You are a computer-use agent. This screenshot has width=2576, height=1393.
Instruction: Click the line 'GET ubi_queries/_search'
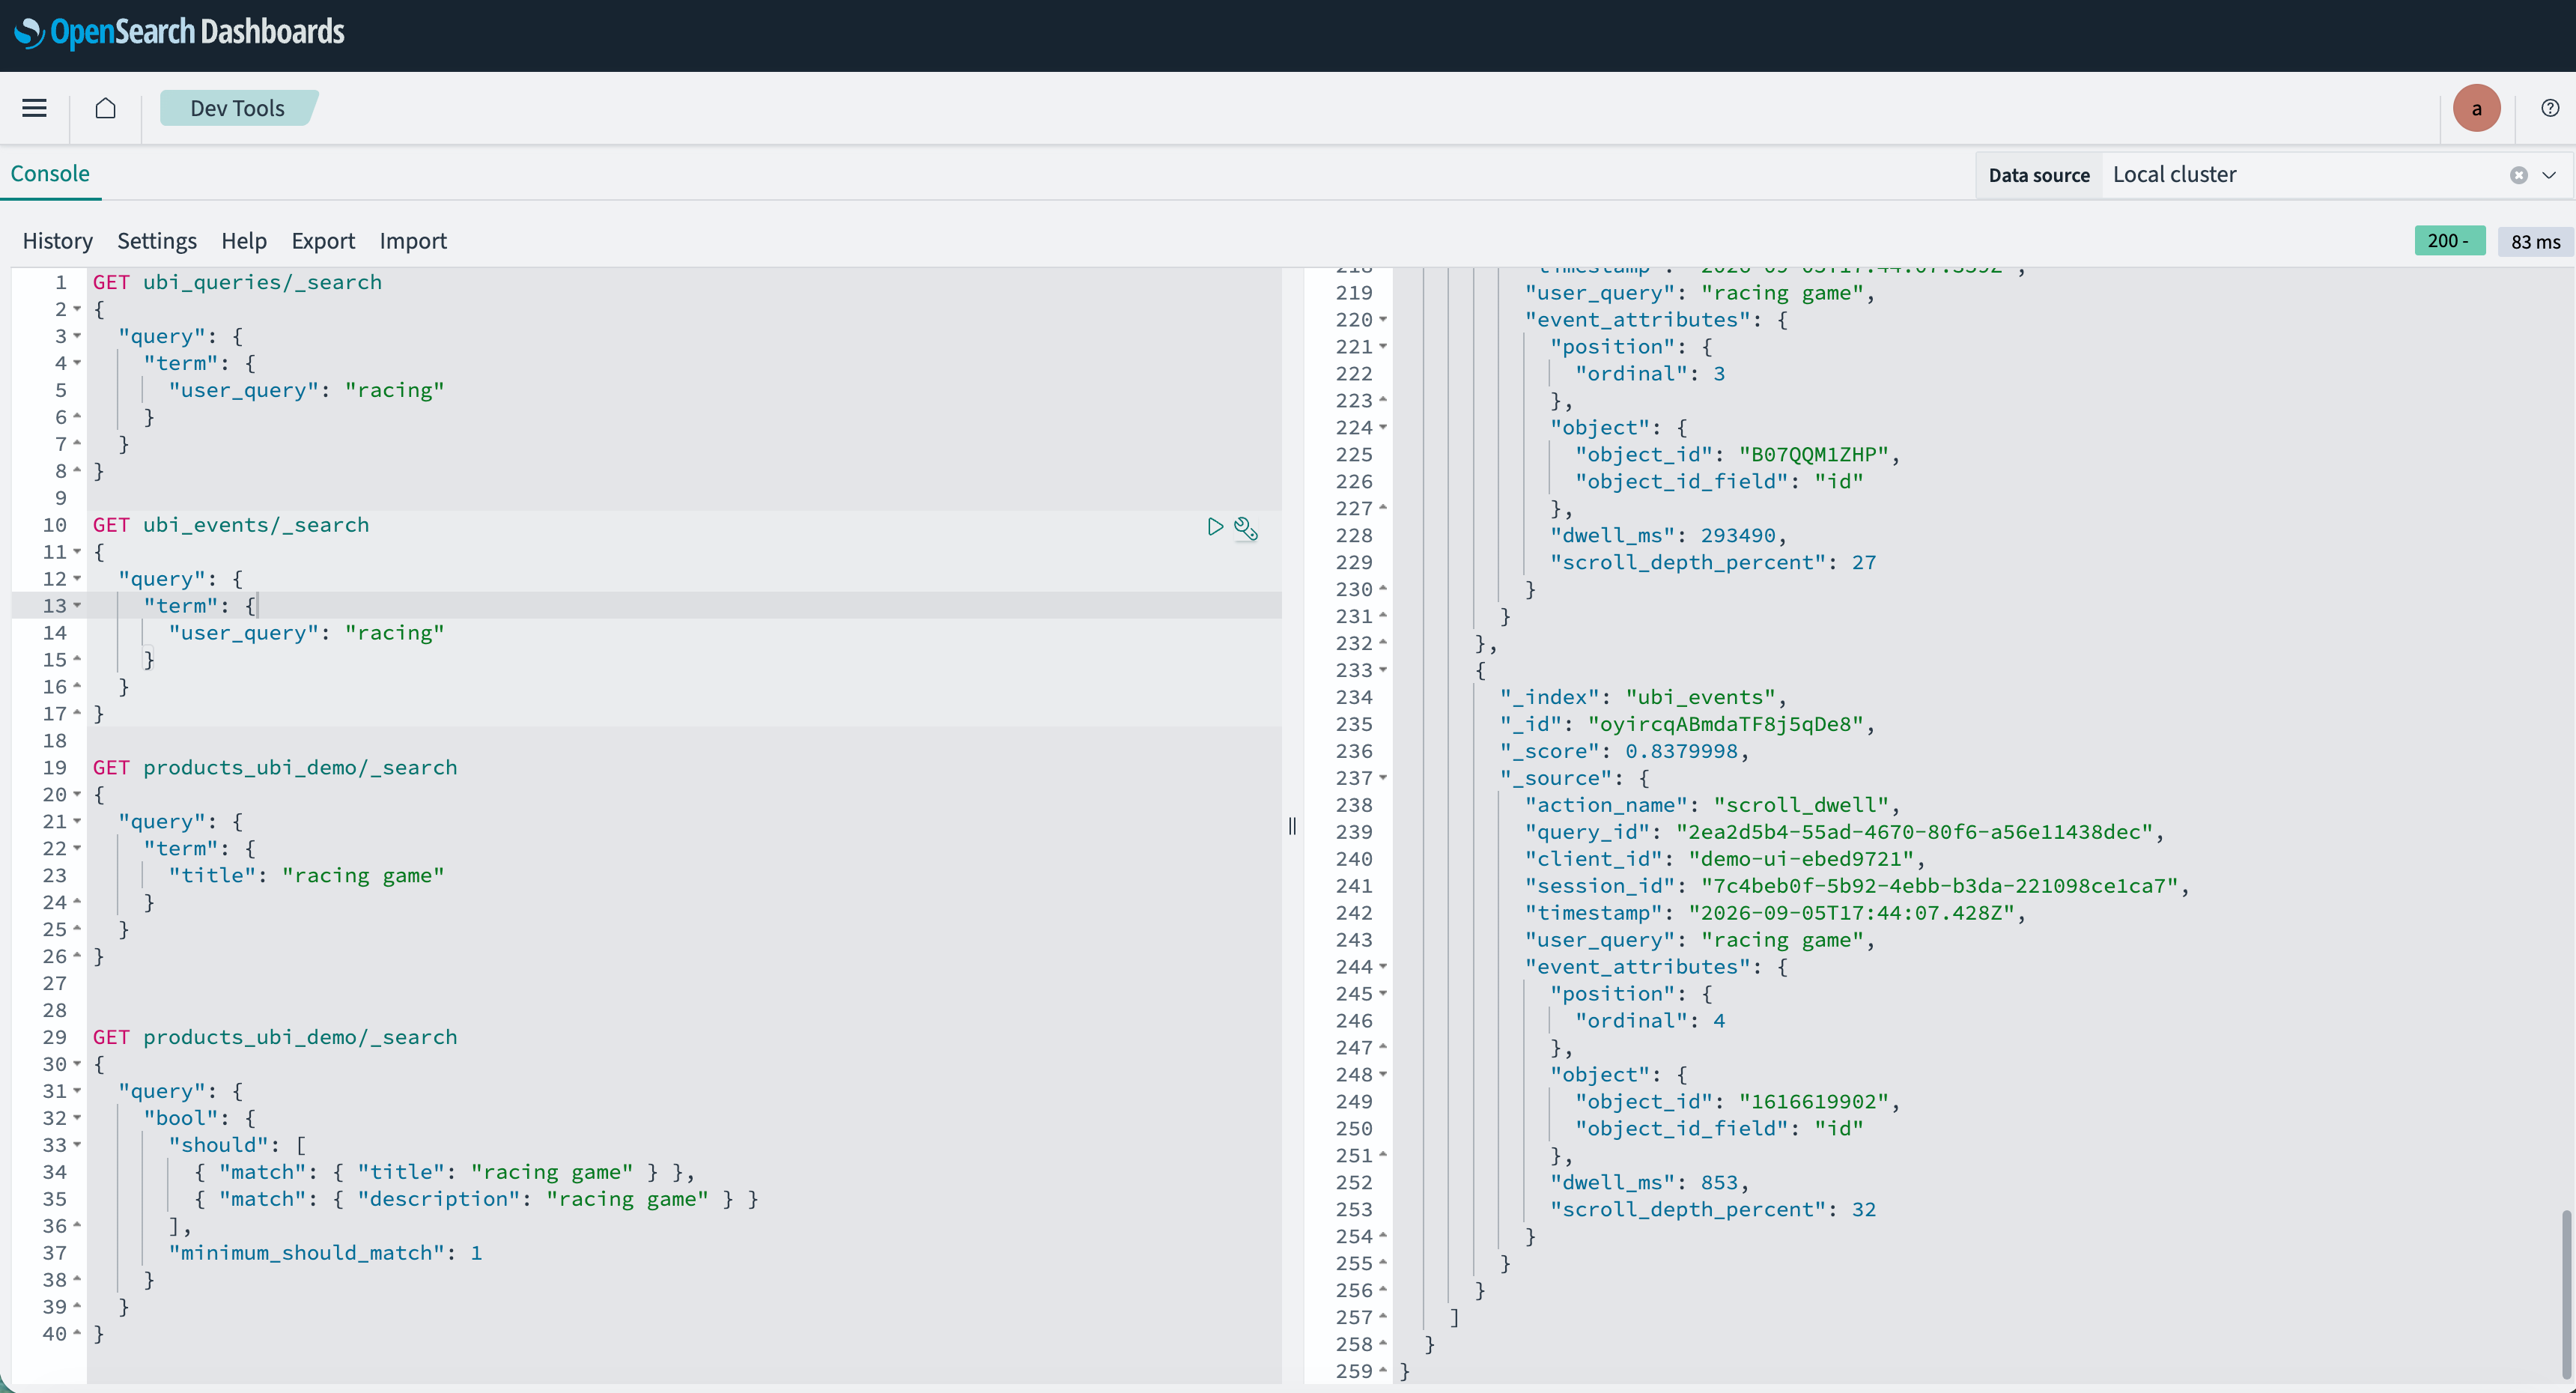237,283
